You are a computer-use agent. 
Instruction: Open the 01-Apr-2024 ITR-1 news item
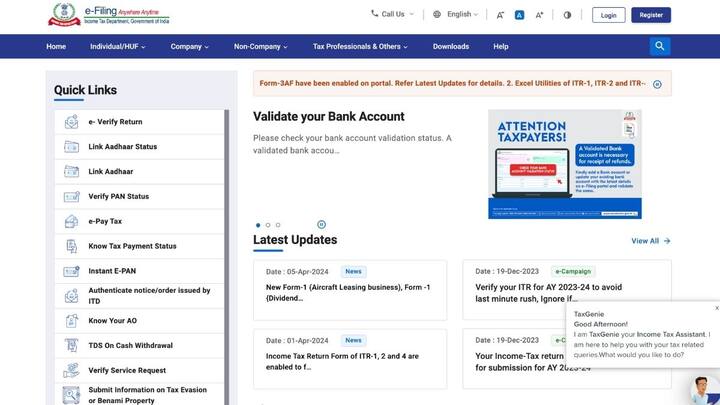click(350, 359)
